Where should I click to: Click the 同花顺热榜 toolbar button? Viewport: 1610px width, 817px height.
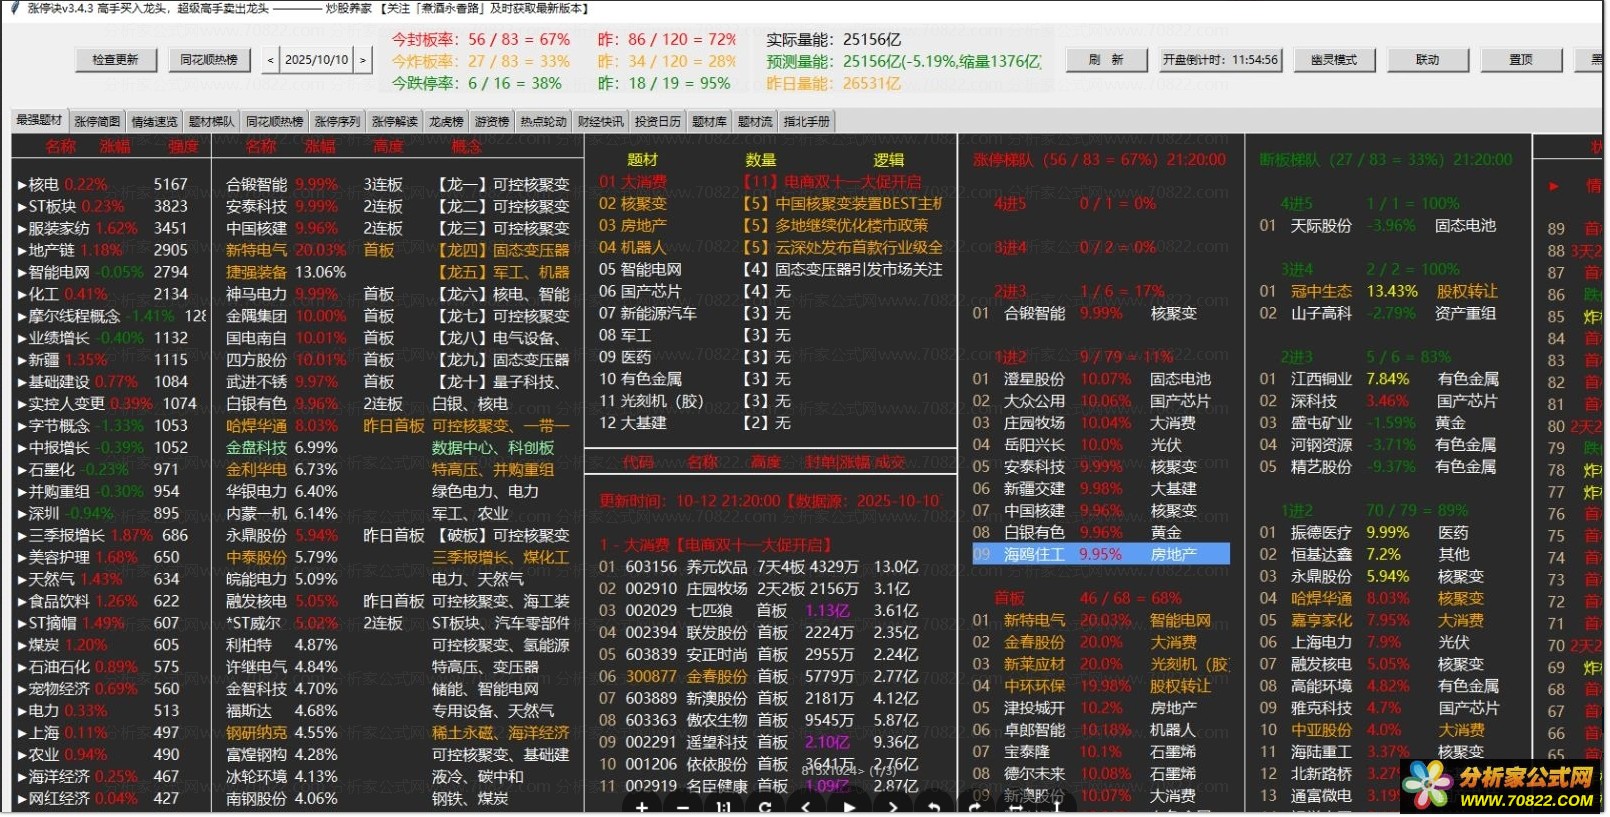click(209, 60)
